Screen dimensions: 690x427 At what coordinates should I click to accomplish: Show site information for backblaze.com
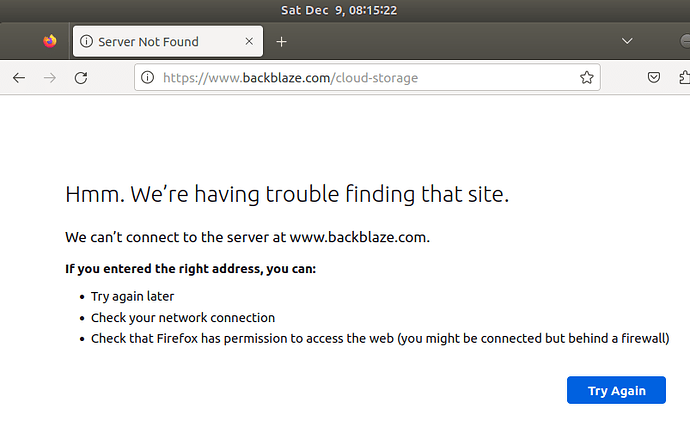tap(147, 77)
